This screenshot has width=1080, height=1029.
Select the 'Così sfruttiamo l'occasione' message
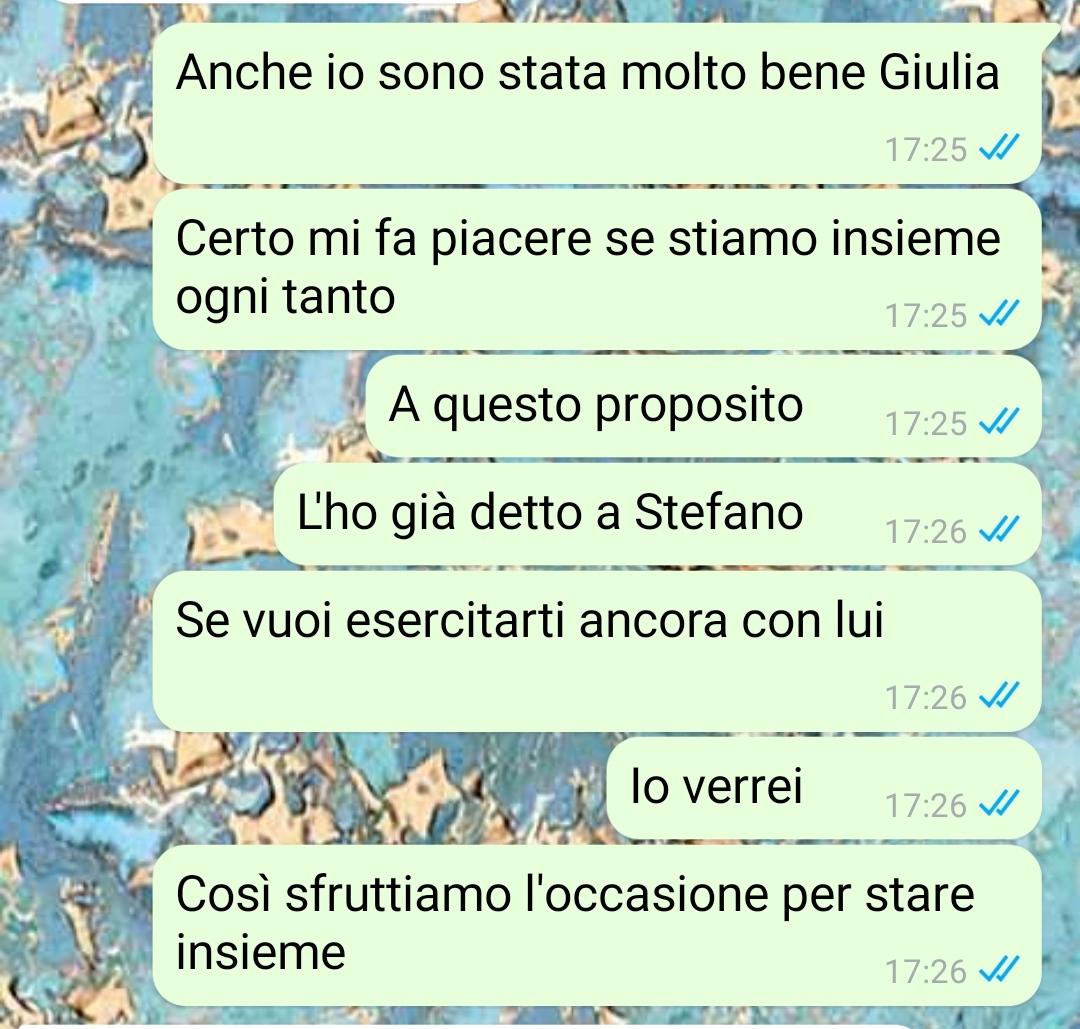click(596, 926)
